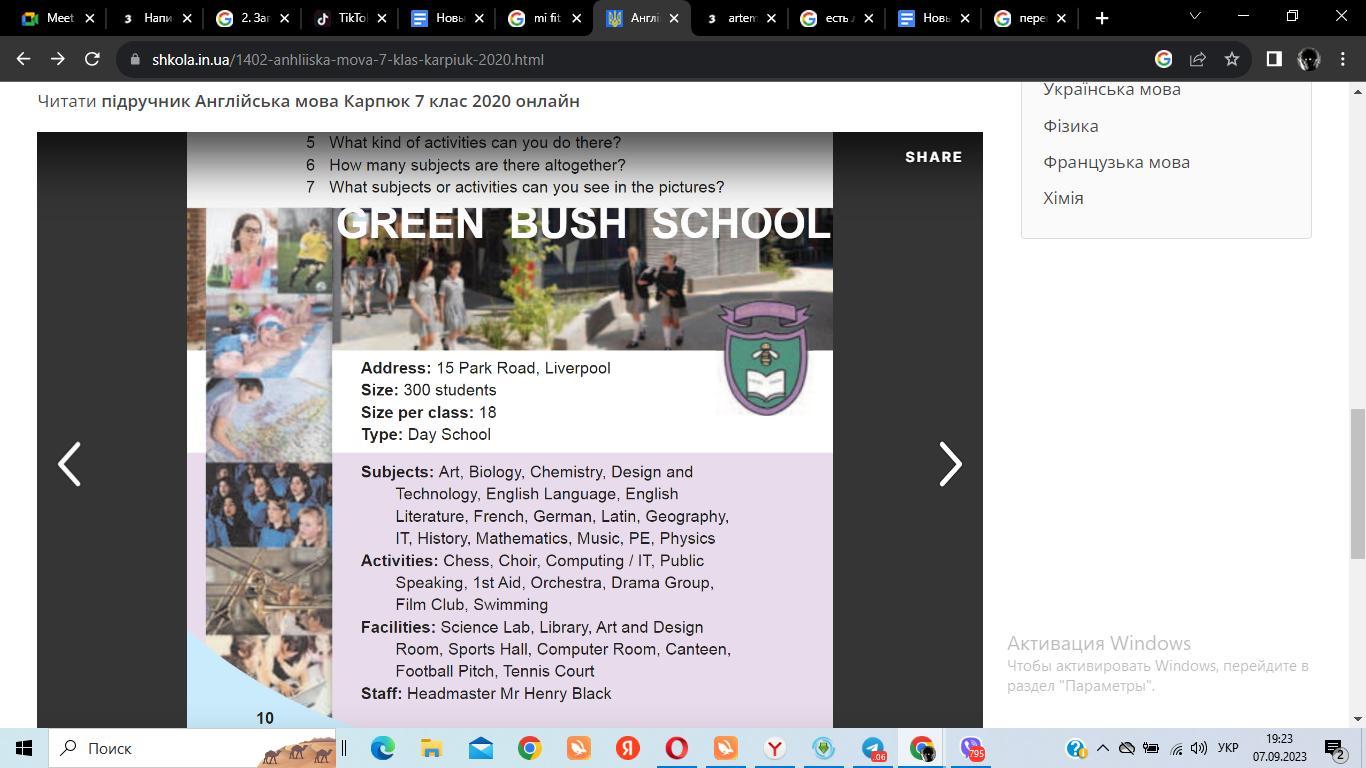Image resolution: width=1366 pixels, height=768 pixels.
Task: Click the share page icon in address bar
Action: click(1198, 59)
